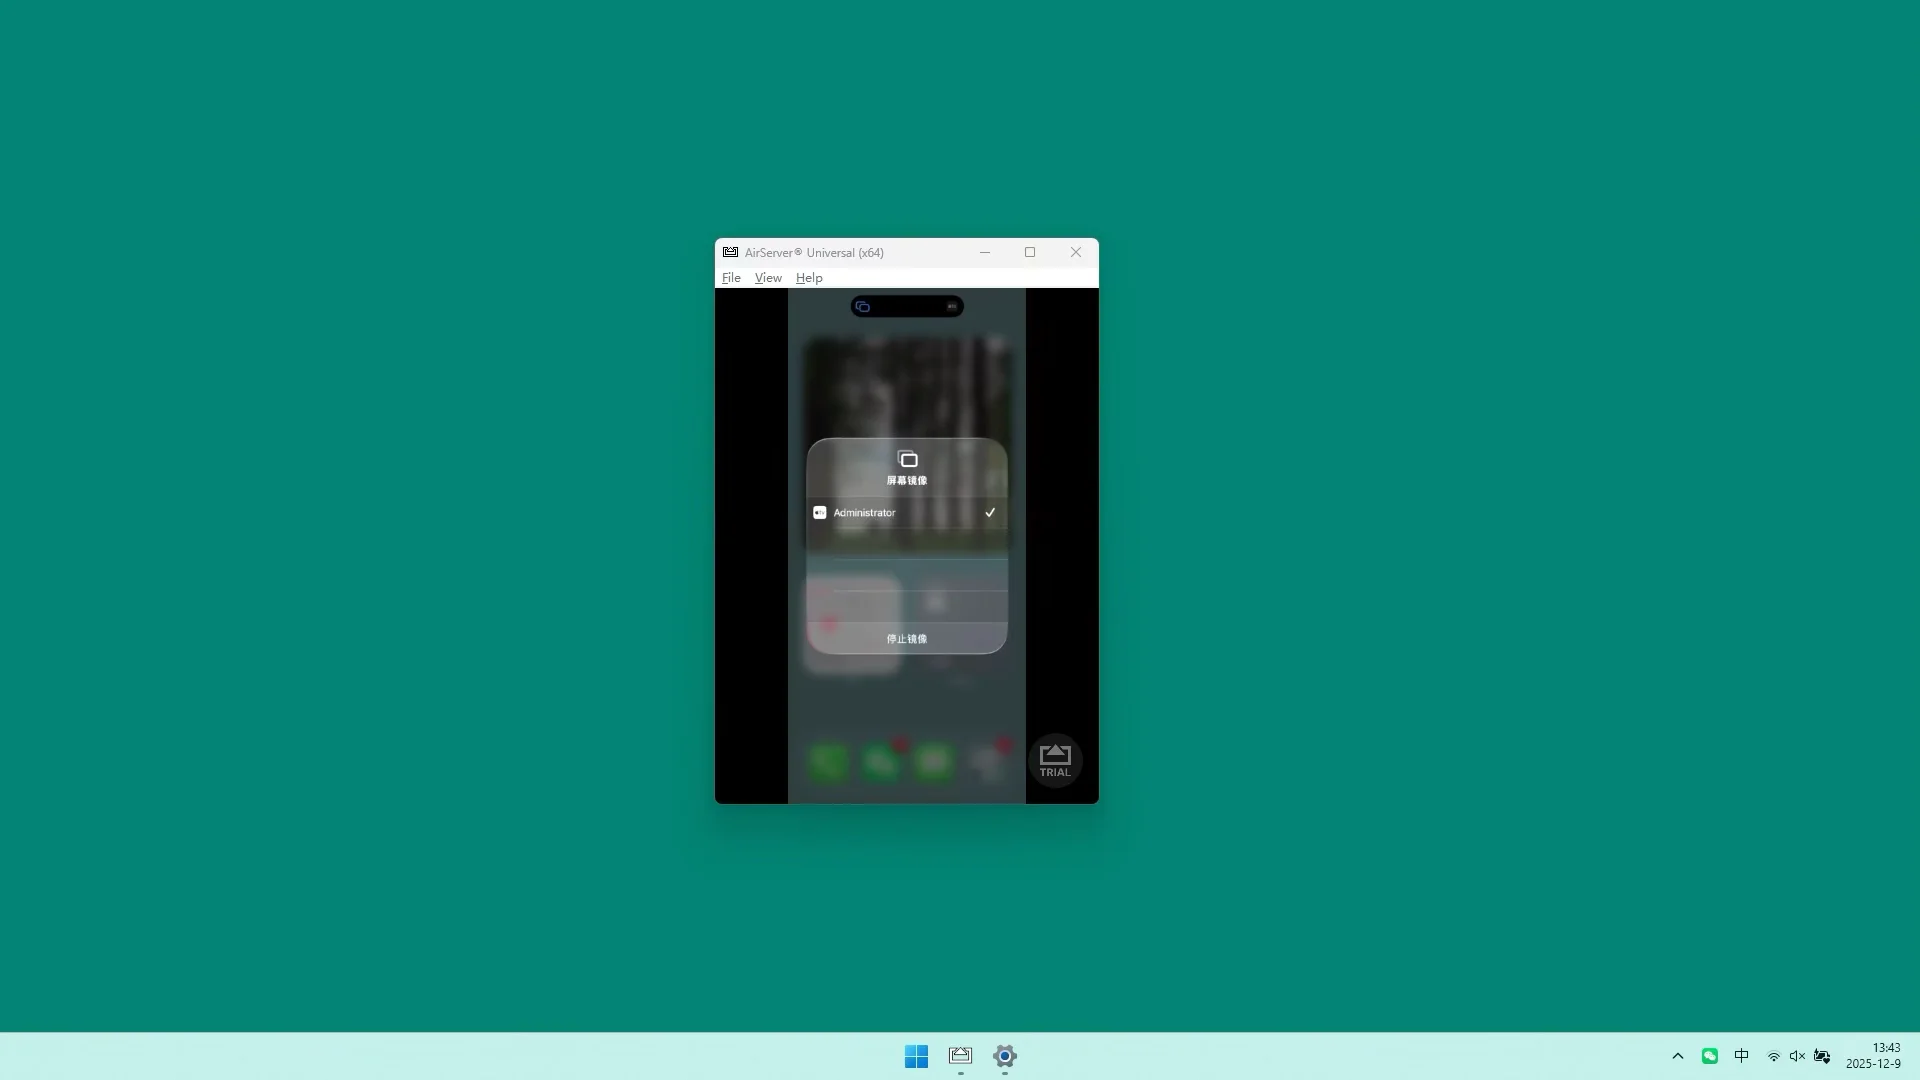Click the TRIAL watermark badge
This screenshot has width=1920, height=1080.
pos(1054,760)
